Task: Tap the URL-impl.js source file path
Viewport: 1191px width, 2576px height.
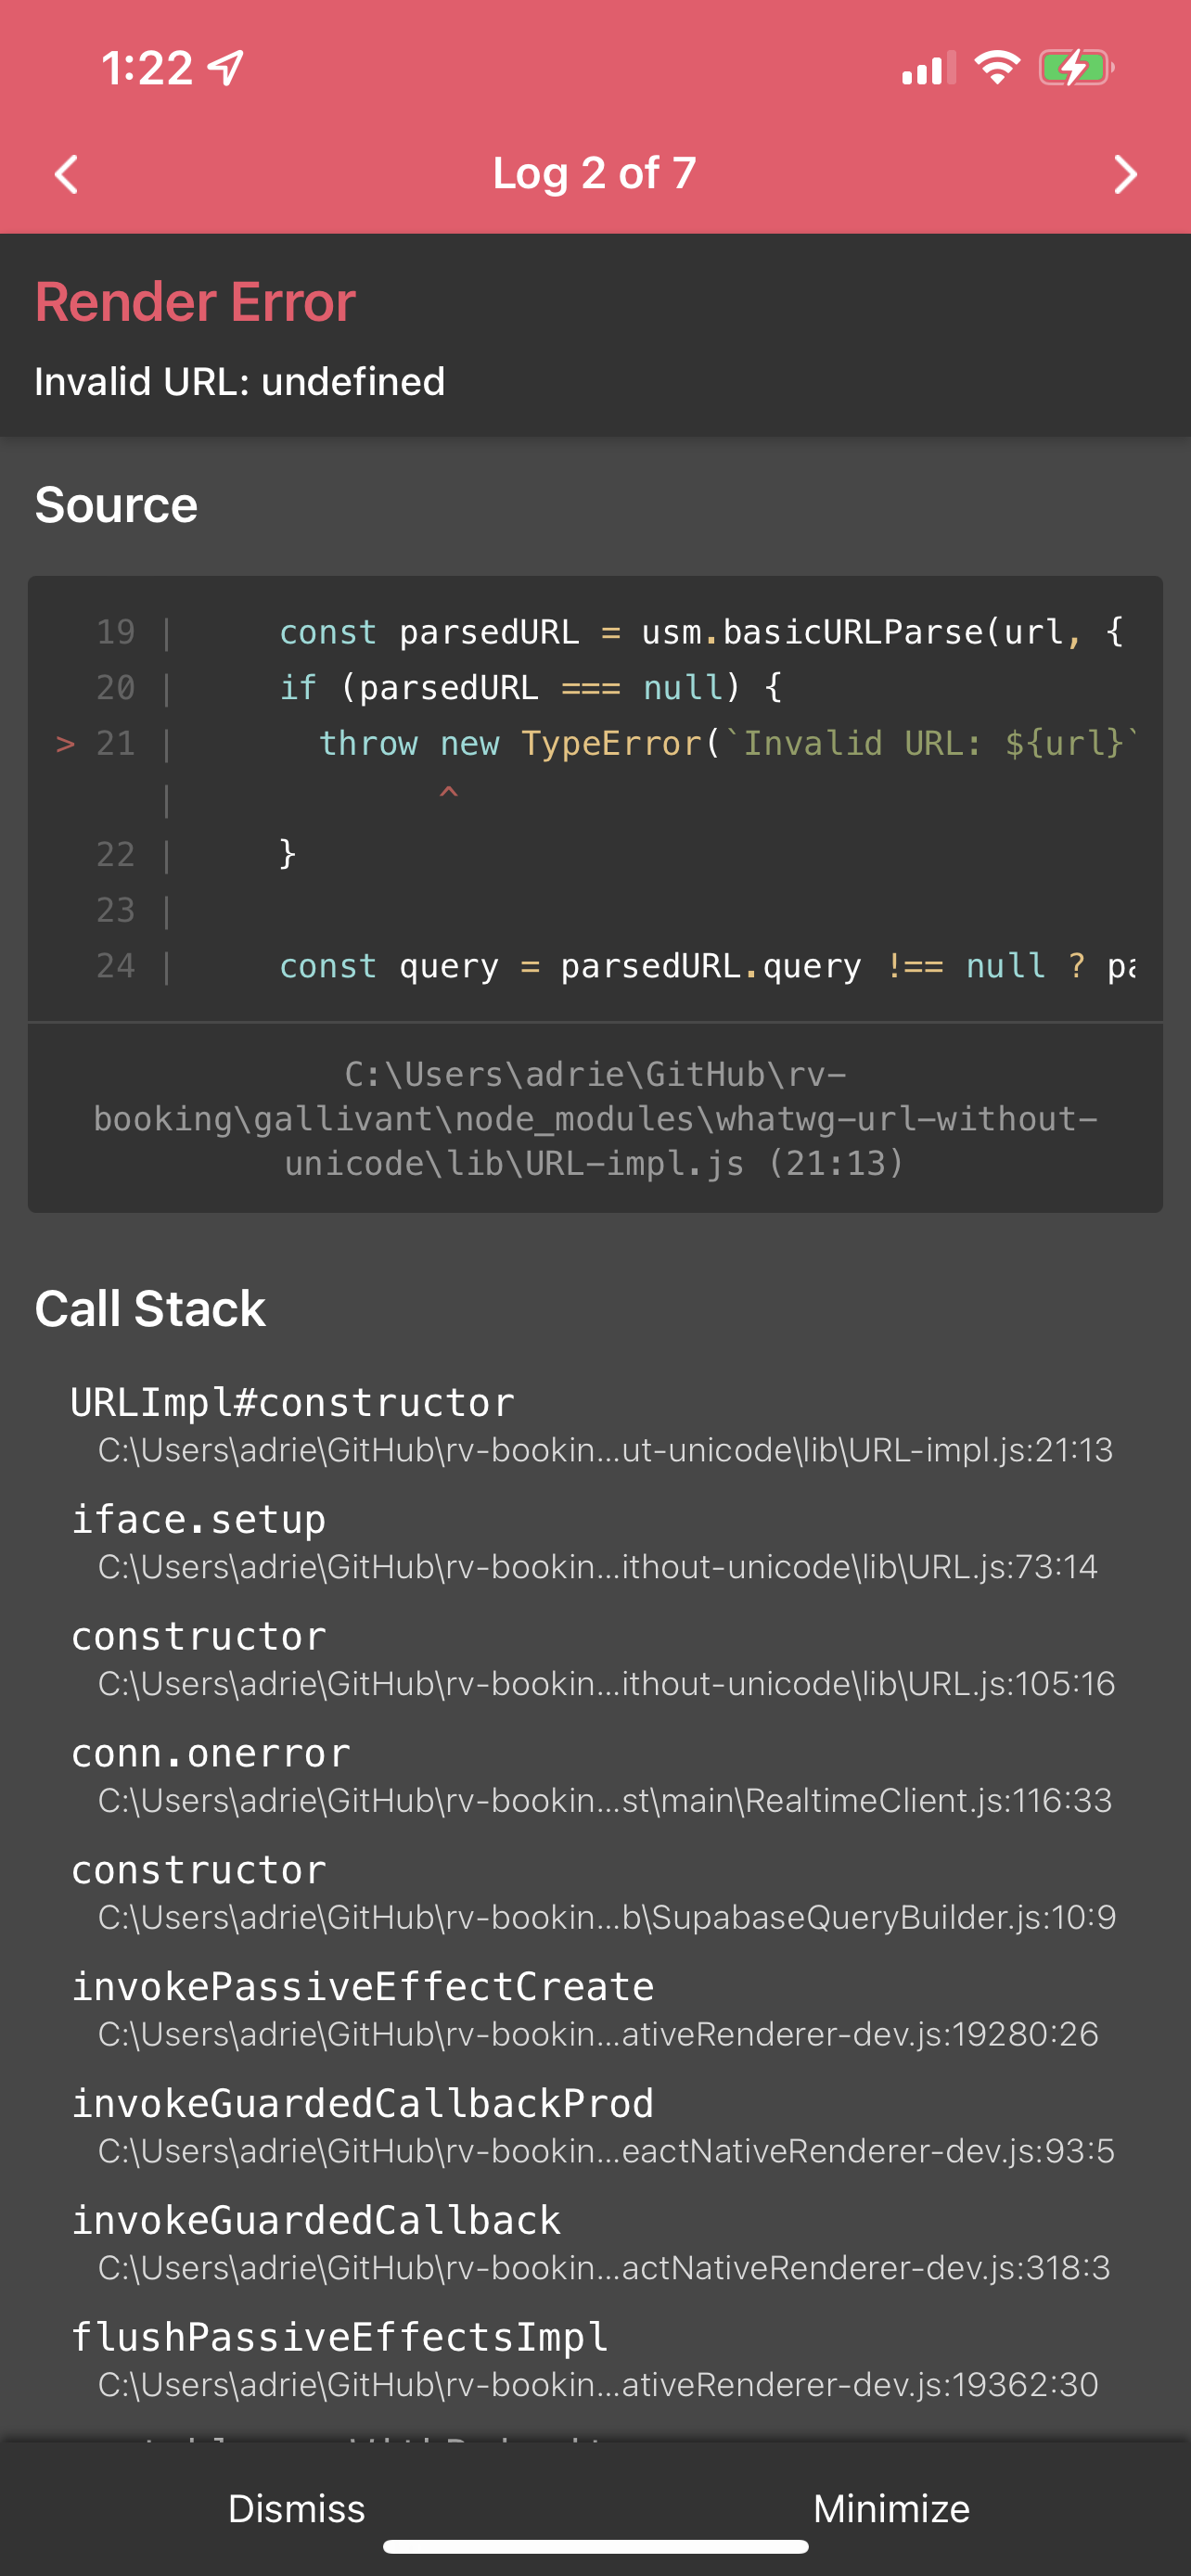Action: pyautogui.click(x=595, y=1118)
